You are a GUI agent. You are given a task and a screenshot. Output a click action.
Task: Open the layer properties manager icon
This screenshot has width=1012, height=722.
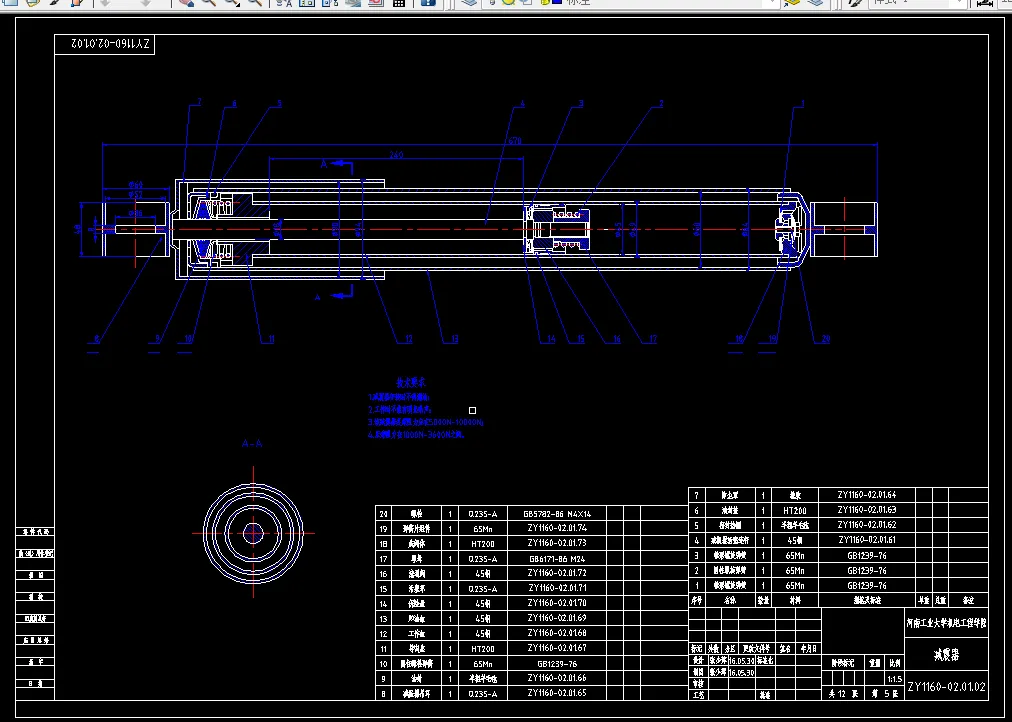tap(469, 3)
